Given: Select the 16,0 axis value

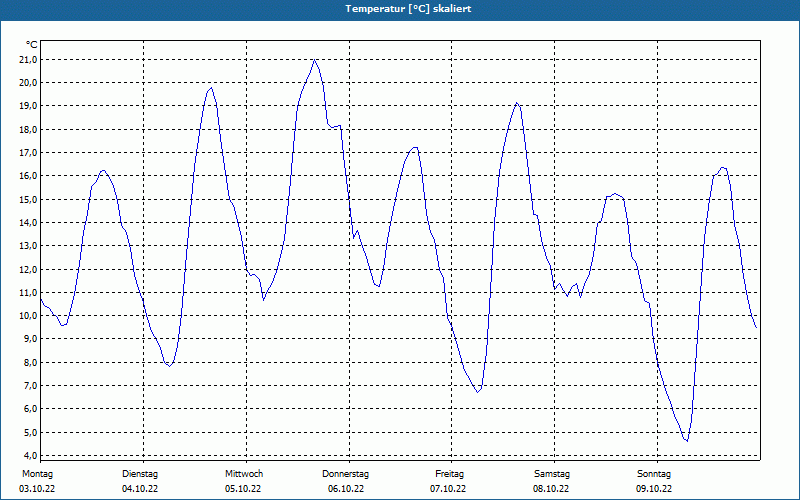Looking at the screenshot, I should [29, 176].
